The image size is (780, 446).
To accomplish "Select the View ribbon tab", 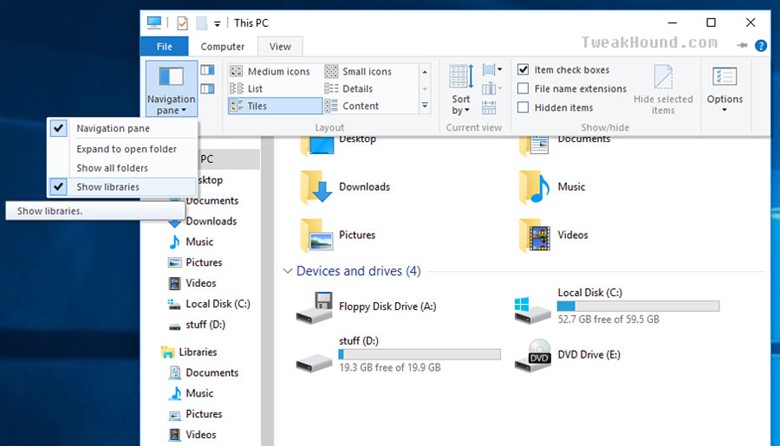I will pyautogui.click(x=280, y=47).
